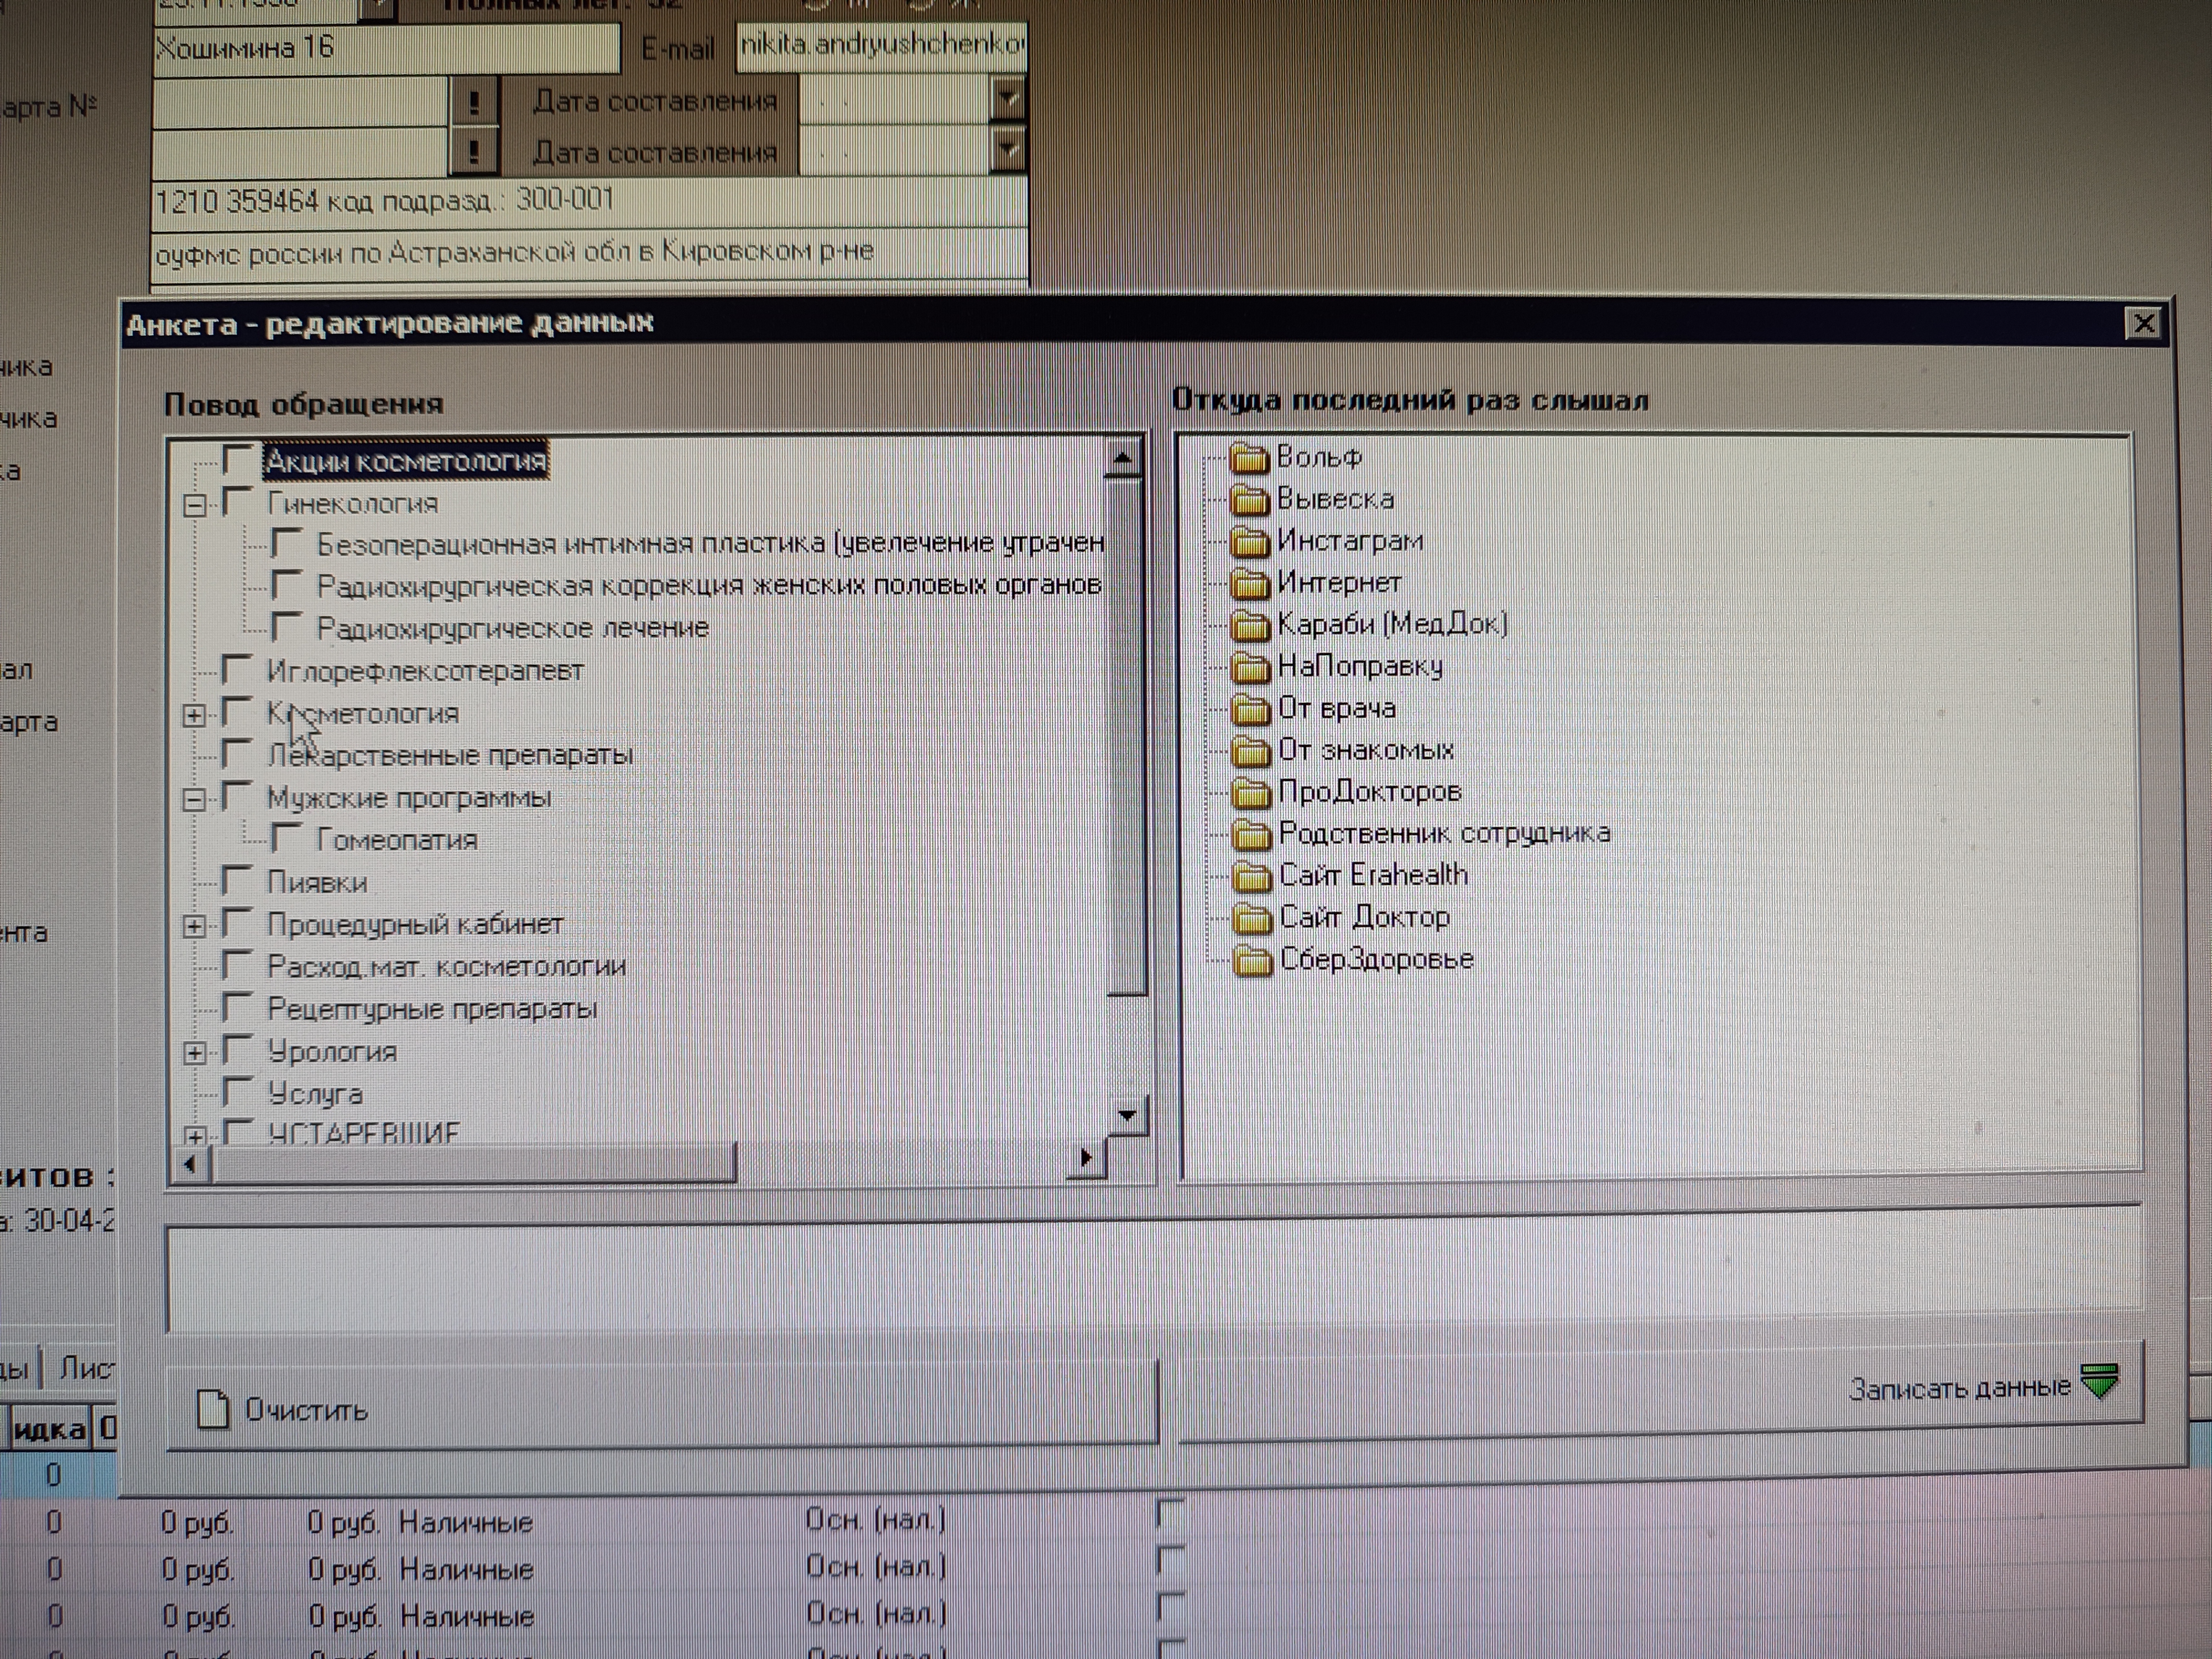Tick the Иглорефлексотерапевт checkbox

[x=238, y=670]
